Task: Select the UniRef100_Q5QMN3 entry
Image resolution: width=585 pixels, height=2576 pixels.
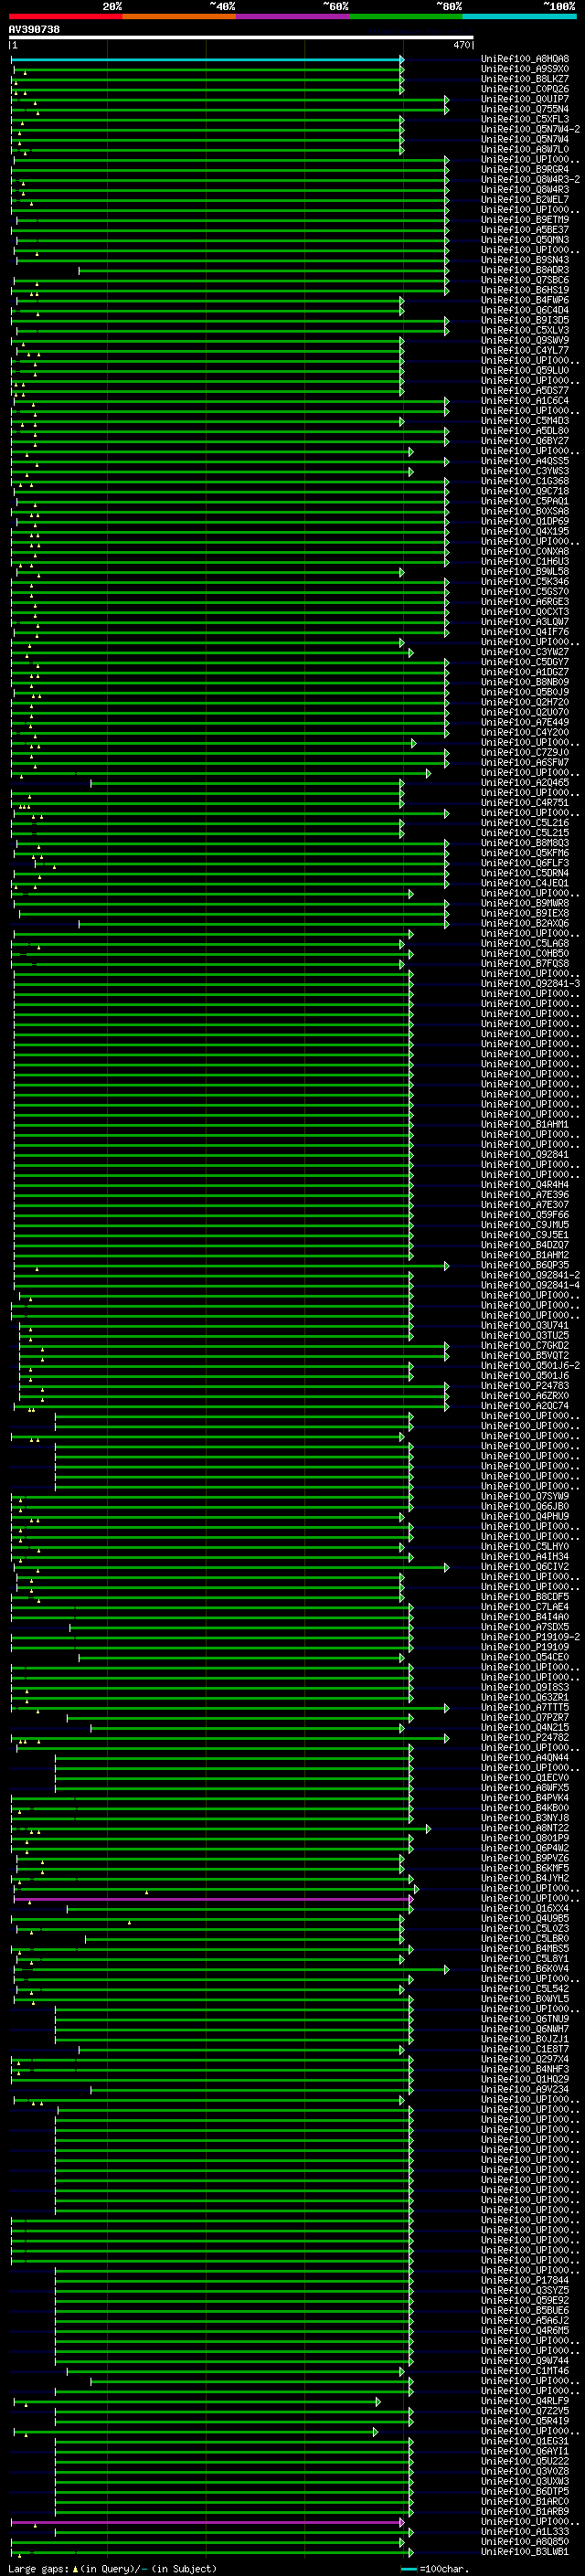Action: click(x=525, y=240)
